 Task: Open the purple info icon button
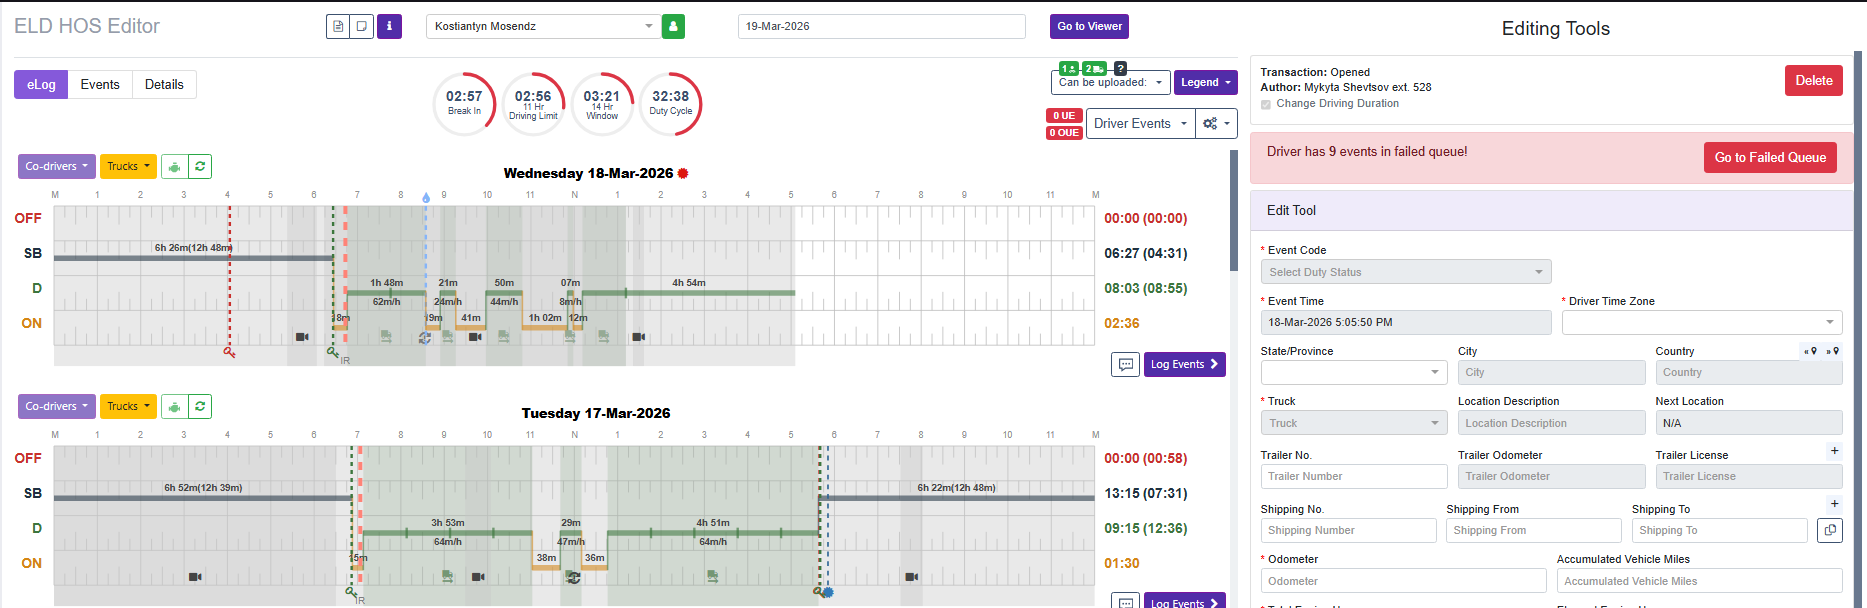tap(389, 26)
